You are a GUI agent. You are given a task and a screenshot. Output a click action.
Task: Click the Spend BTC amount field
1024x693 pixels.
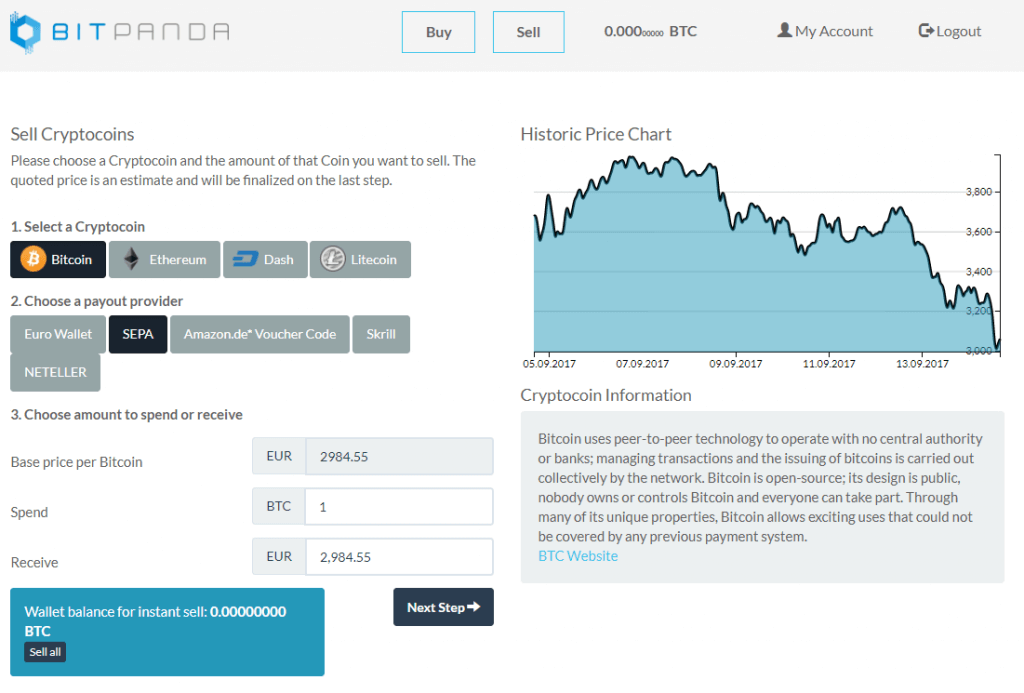pos(399,506)
